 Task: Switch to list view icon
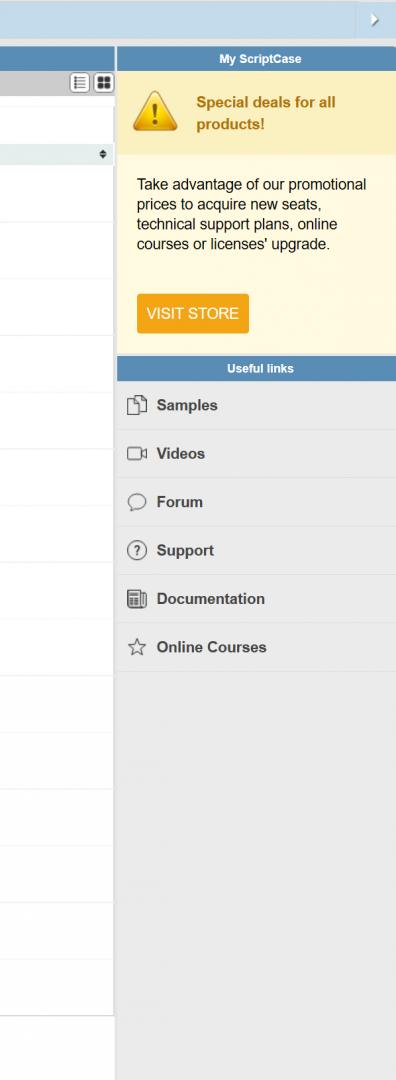point(80,83)
